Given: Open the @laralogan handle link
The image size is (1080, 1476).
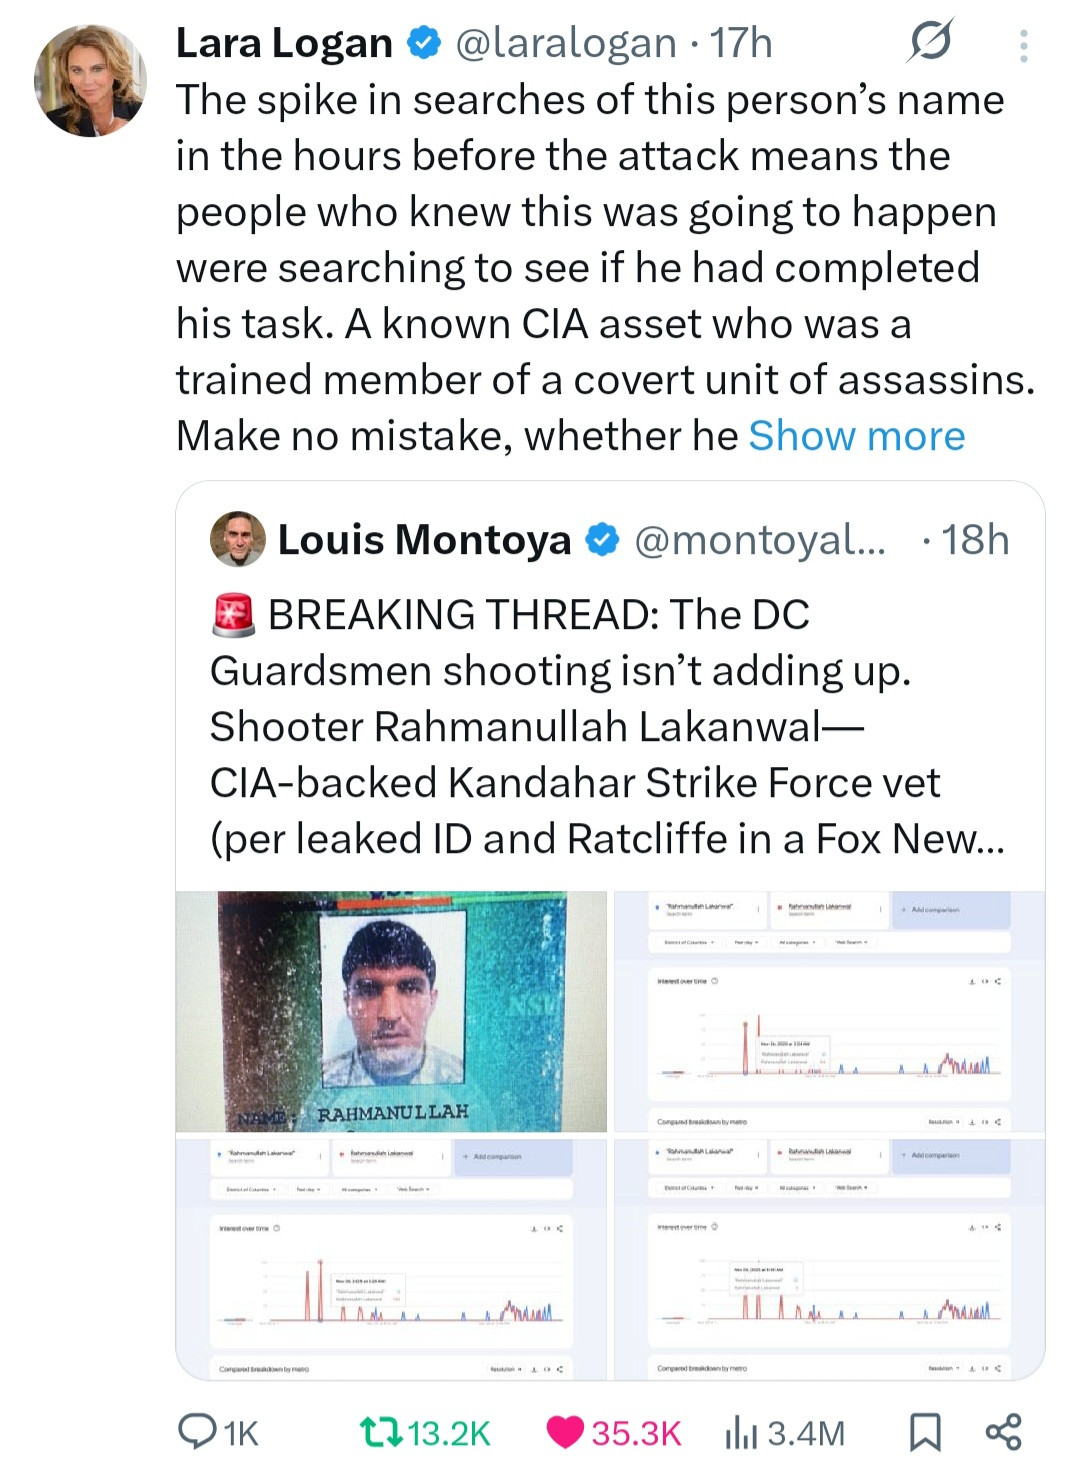Looking at the screenshot, I should click(565, 43).
